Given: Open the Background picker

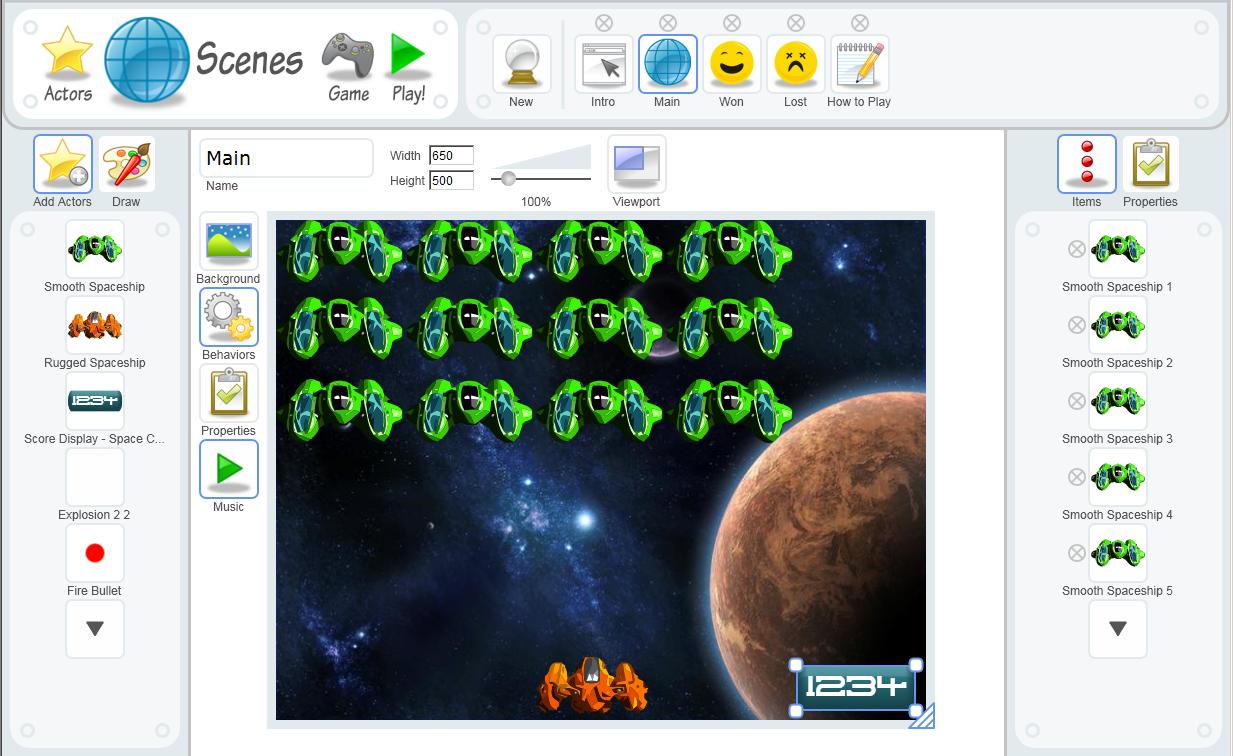Looking at the screenshot, I should [228, 241].
